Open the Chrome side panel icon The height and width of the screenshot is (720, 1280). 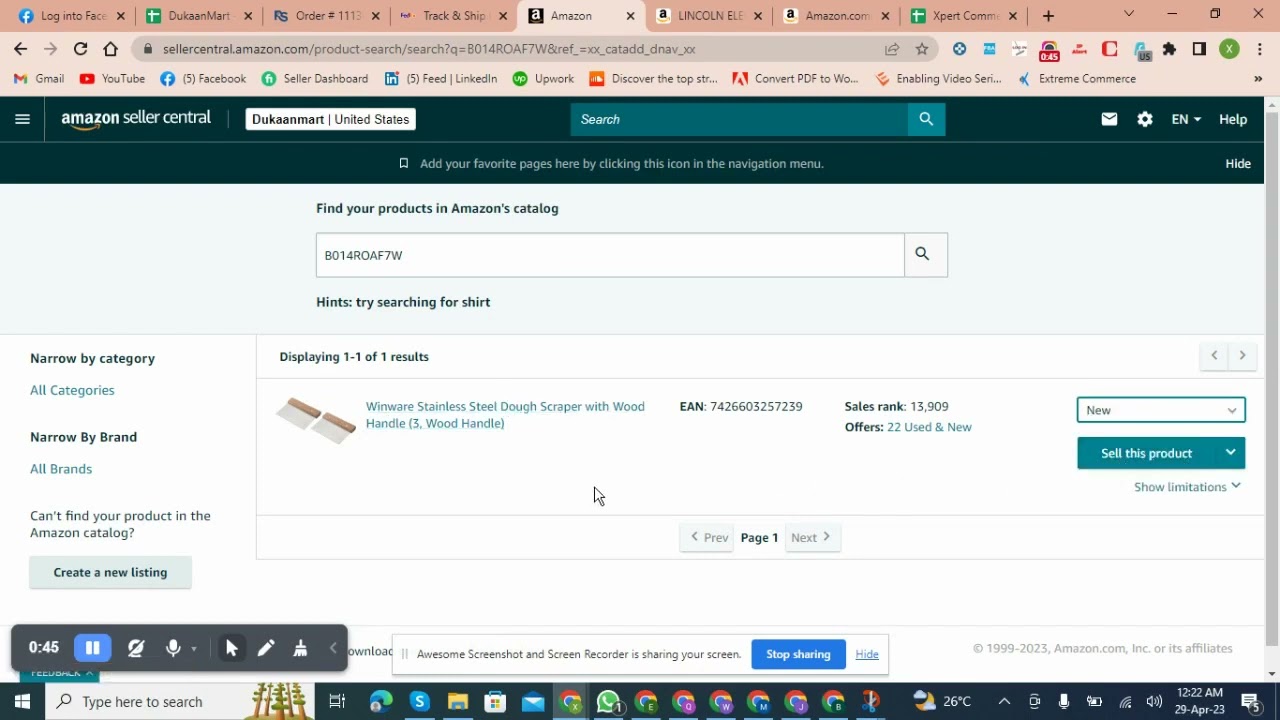coord(1200,49)
